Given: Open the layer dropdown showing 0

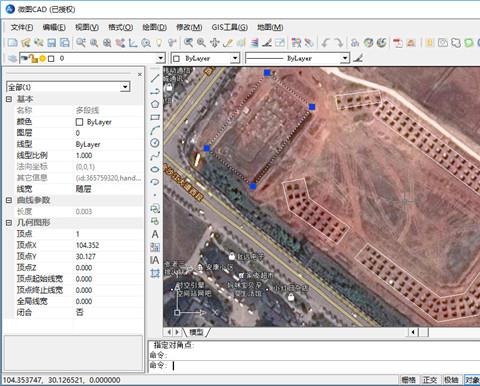Looking at the screenshot, I should [161, 59].
